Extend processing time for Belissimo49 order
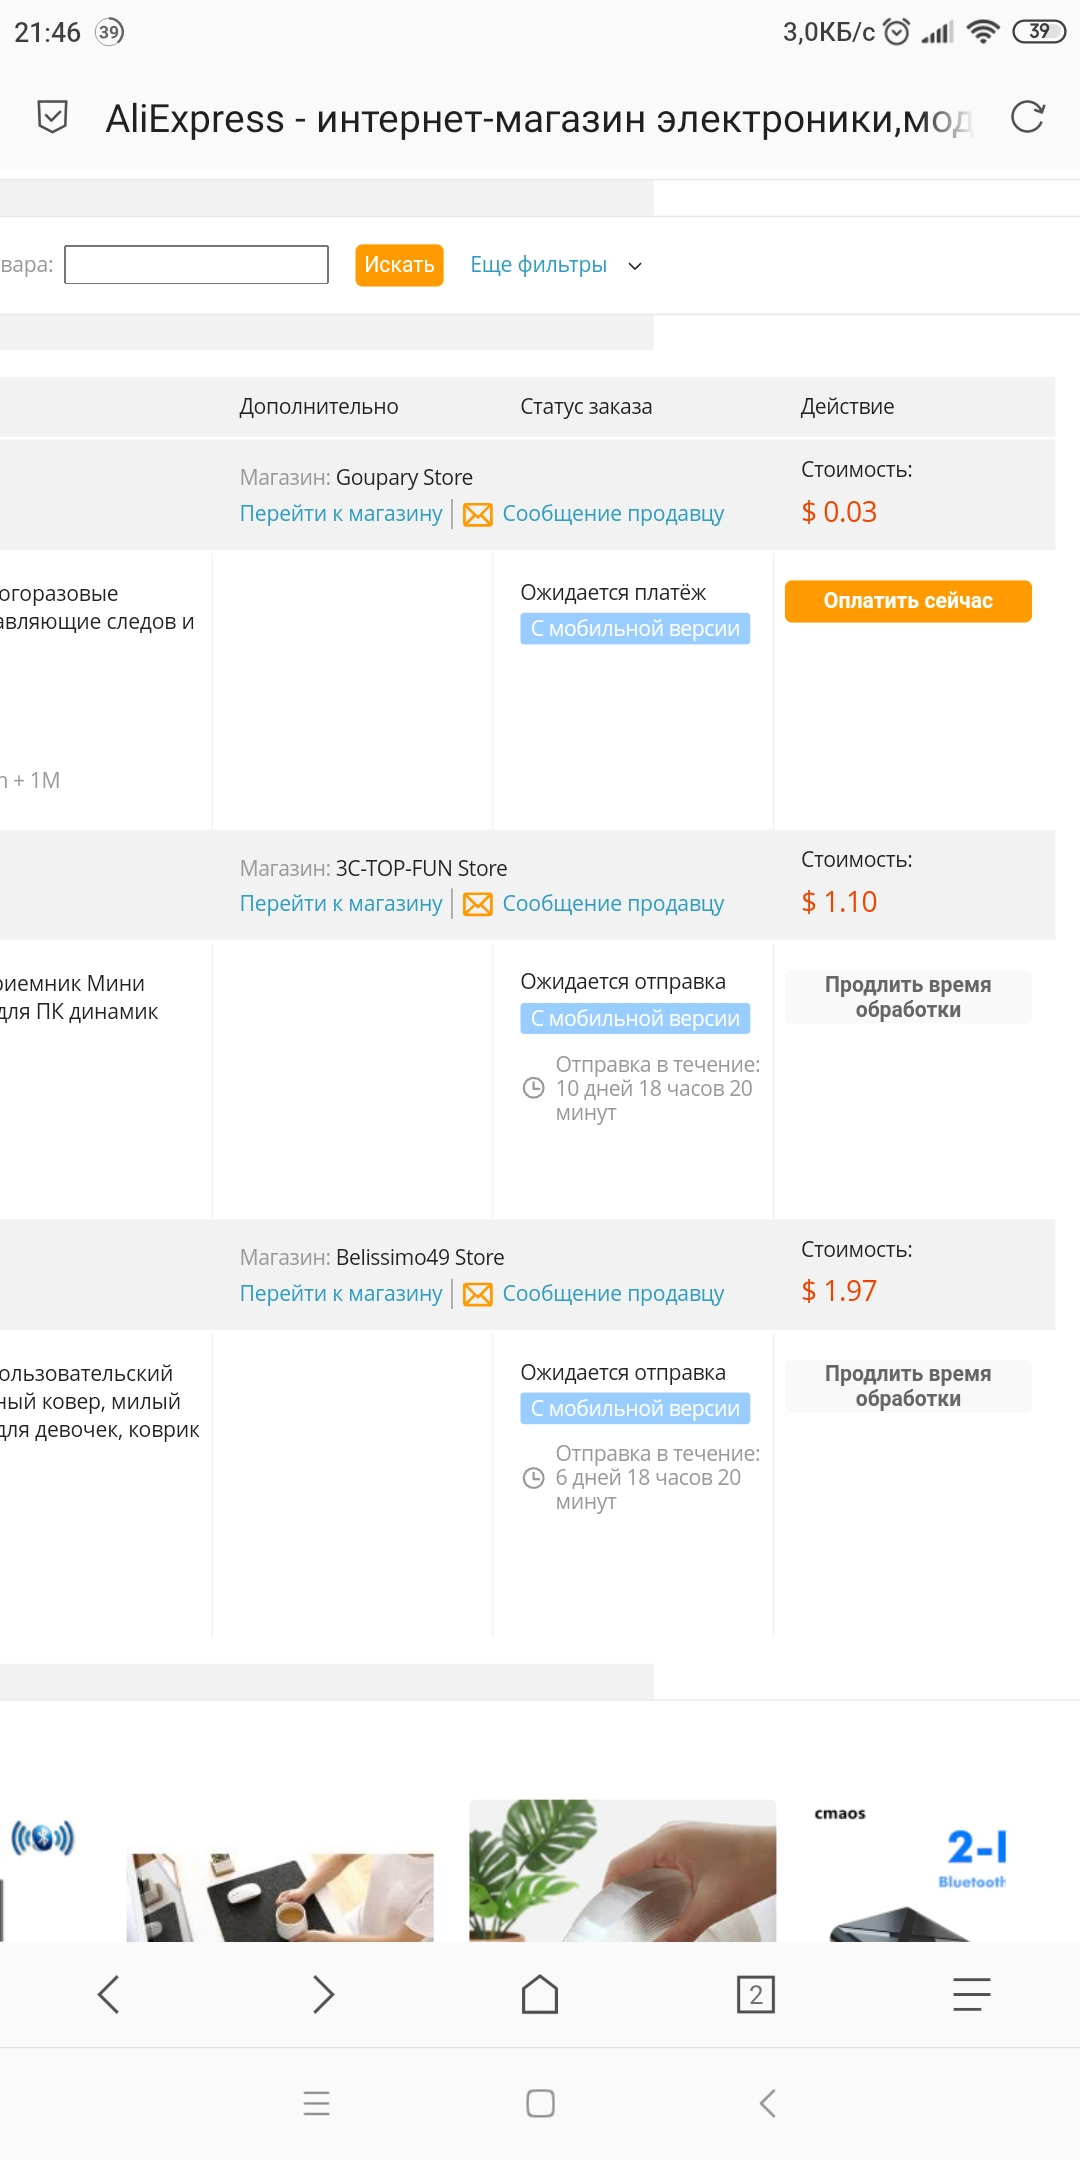The width and height of the screenshot is (1080, 2160). pyautogui.click(x=908, y=1386)
